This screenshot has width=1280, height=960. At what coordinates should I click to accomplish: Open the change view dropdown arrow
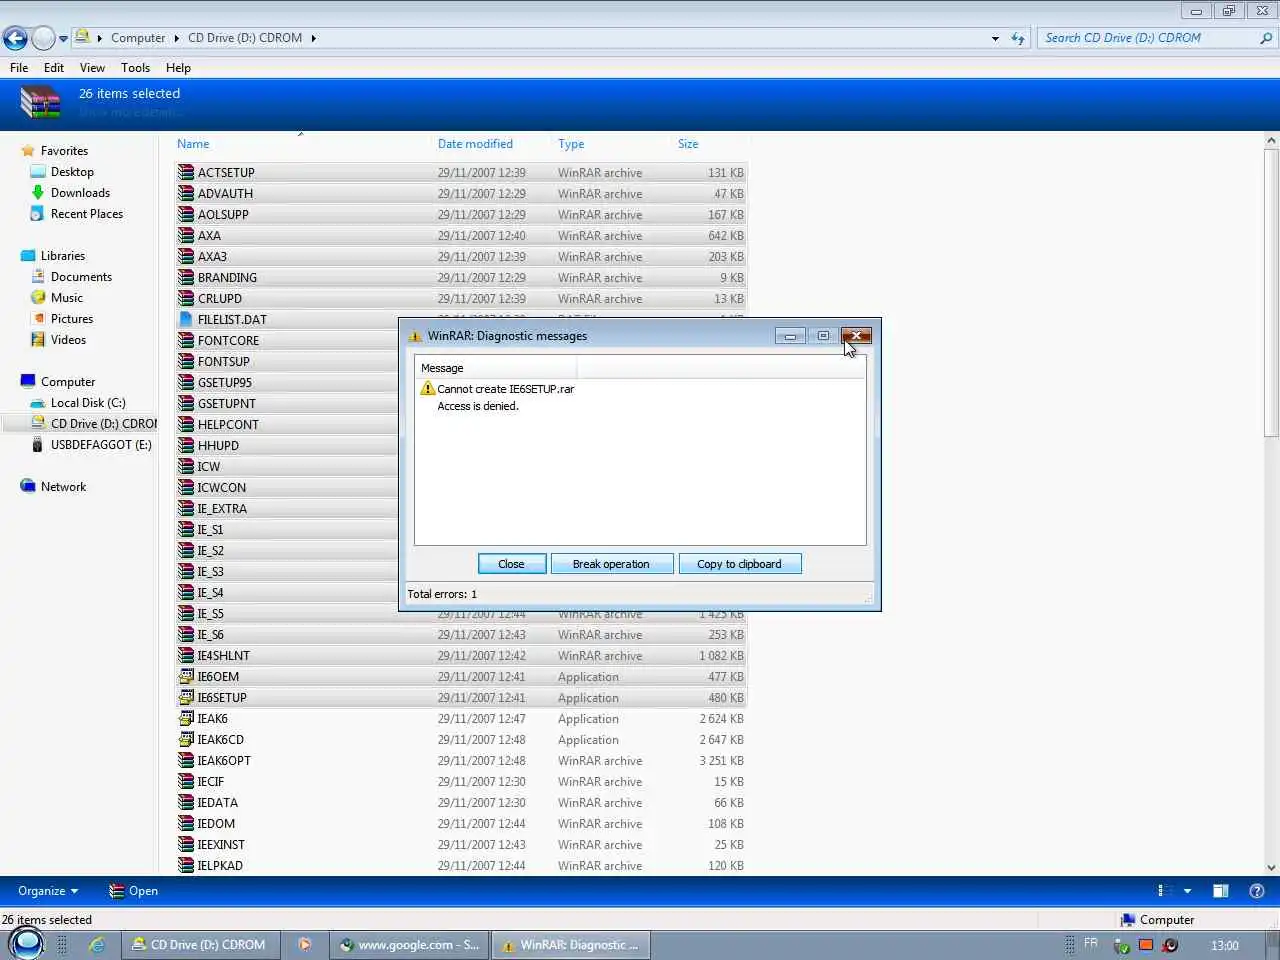(x=1187, y=891)
